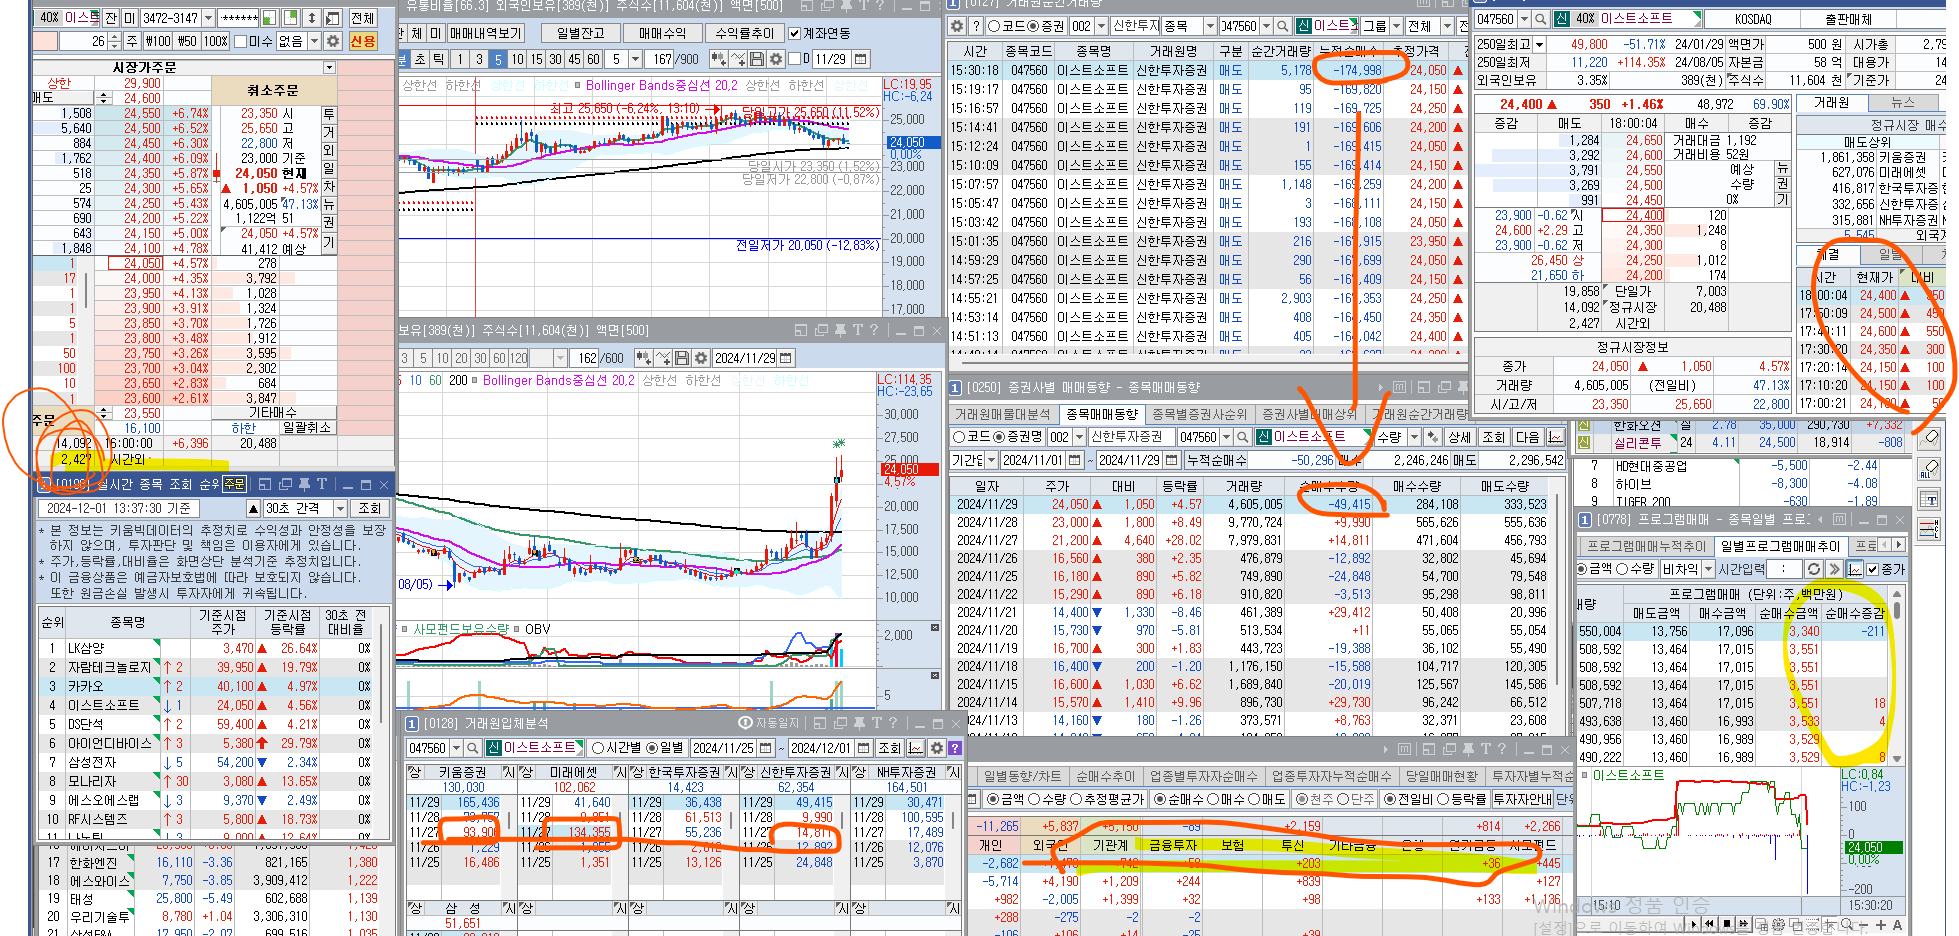Viewport: 1959px width, 936px height.
Task: Select 순매수 radio in investor trend window
Action: point(1160,799)
